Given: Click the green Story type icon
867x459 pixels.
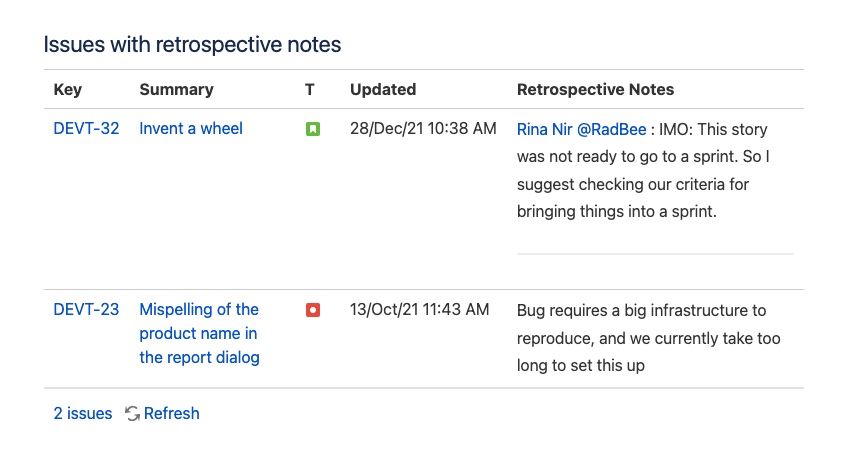Looking at the screenshot, I should point(313,129).
